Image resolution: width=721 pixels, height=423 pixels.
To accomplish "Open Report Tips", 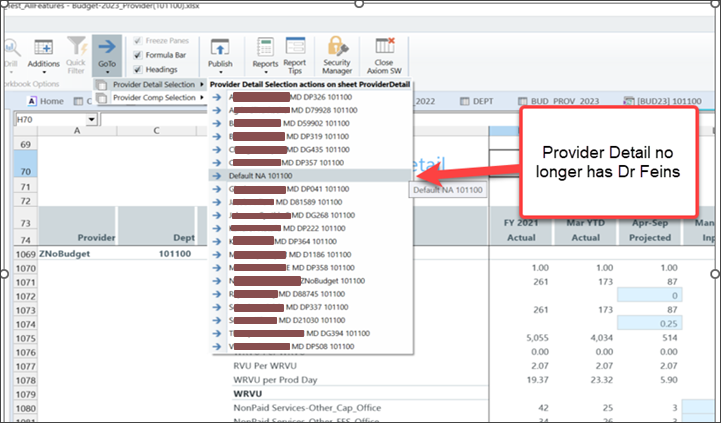I will [x=295, y=52].
